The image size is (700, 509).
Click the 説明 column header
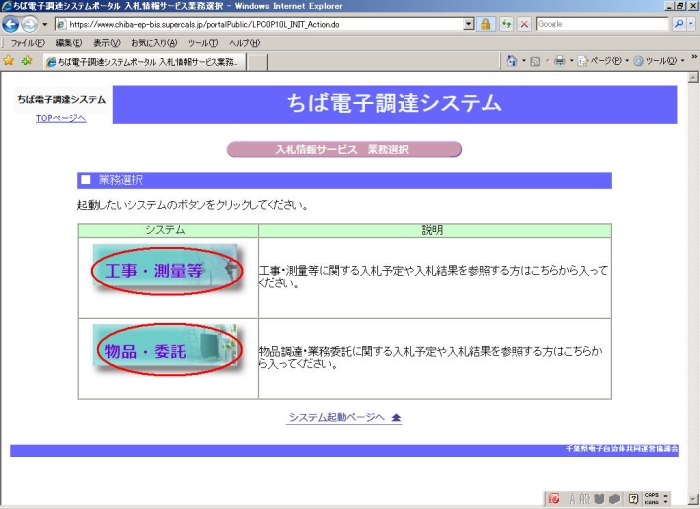click(434, 230)
